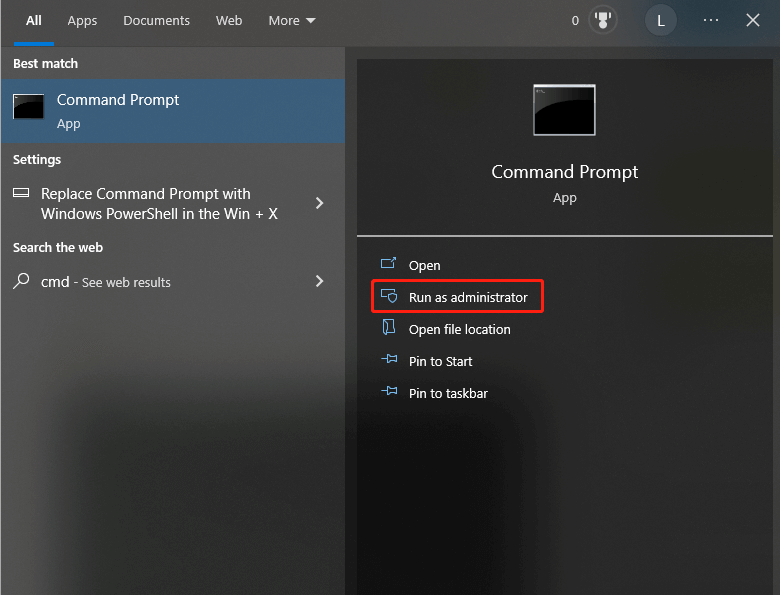Click the magnifier icon beside cmd
780x595 pixels.
[21, 281]
